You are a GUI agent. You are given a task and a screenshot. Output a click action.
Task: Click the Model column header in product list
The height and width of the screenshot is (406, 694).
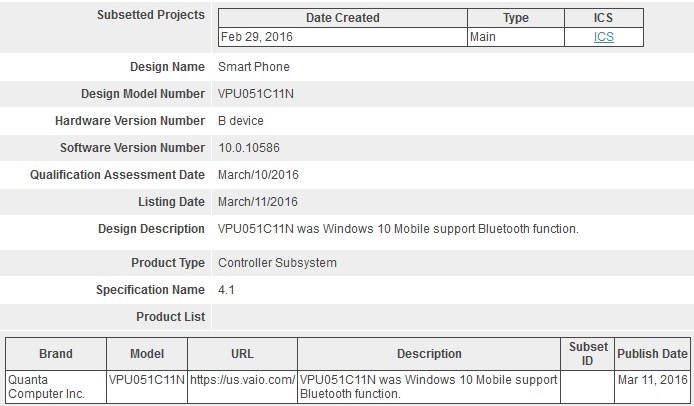[x=147, y=354]
